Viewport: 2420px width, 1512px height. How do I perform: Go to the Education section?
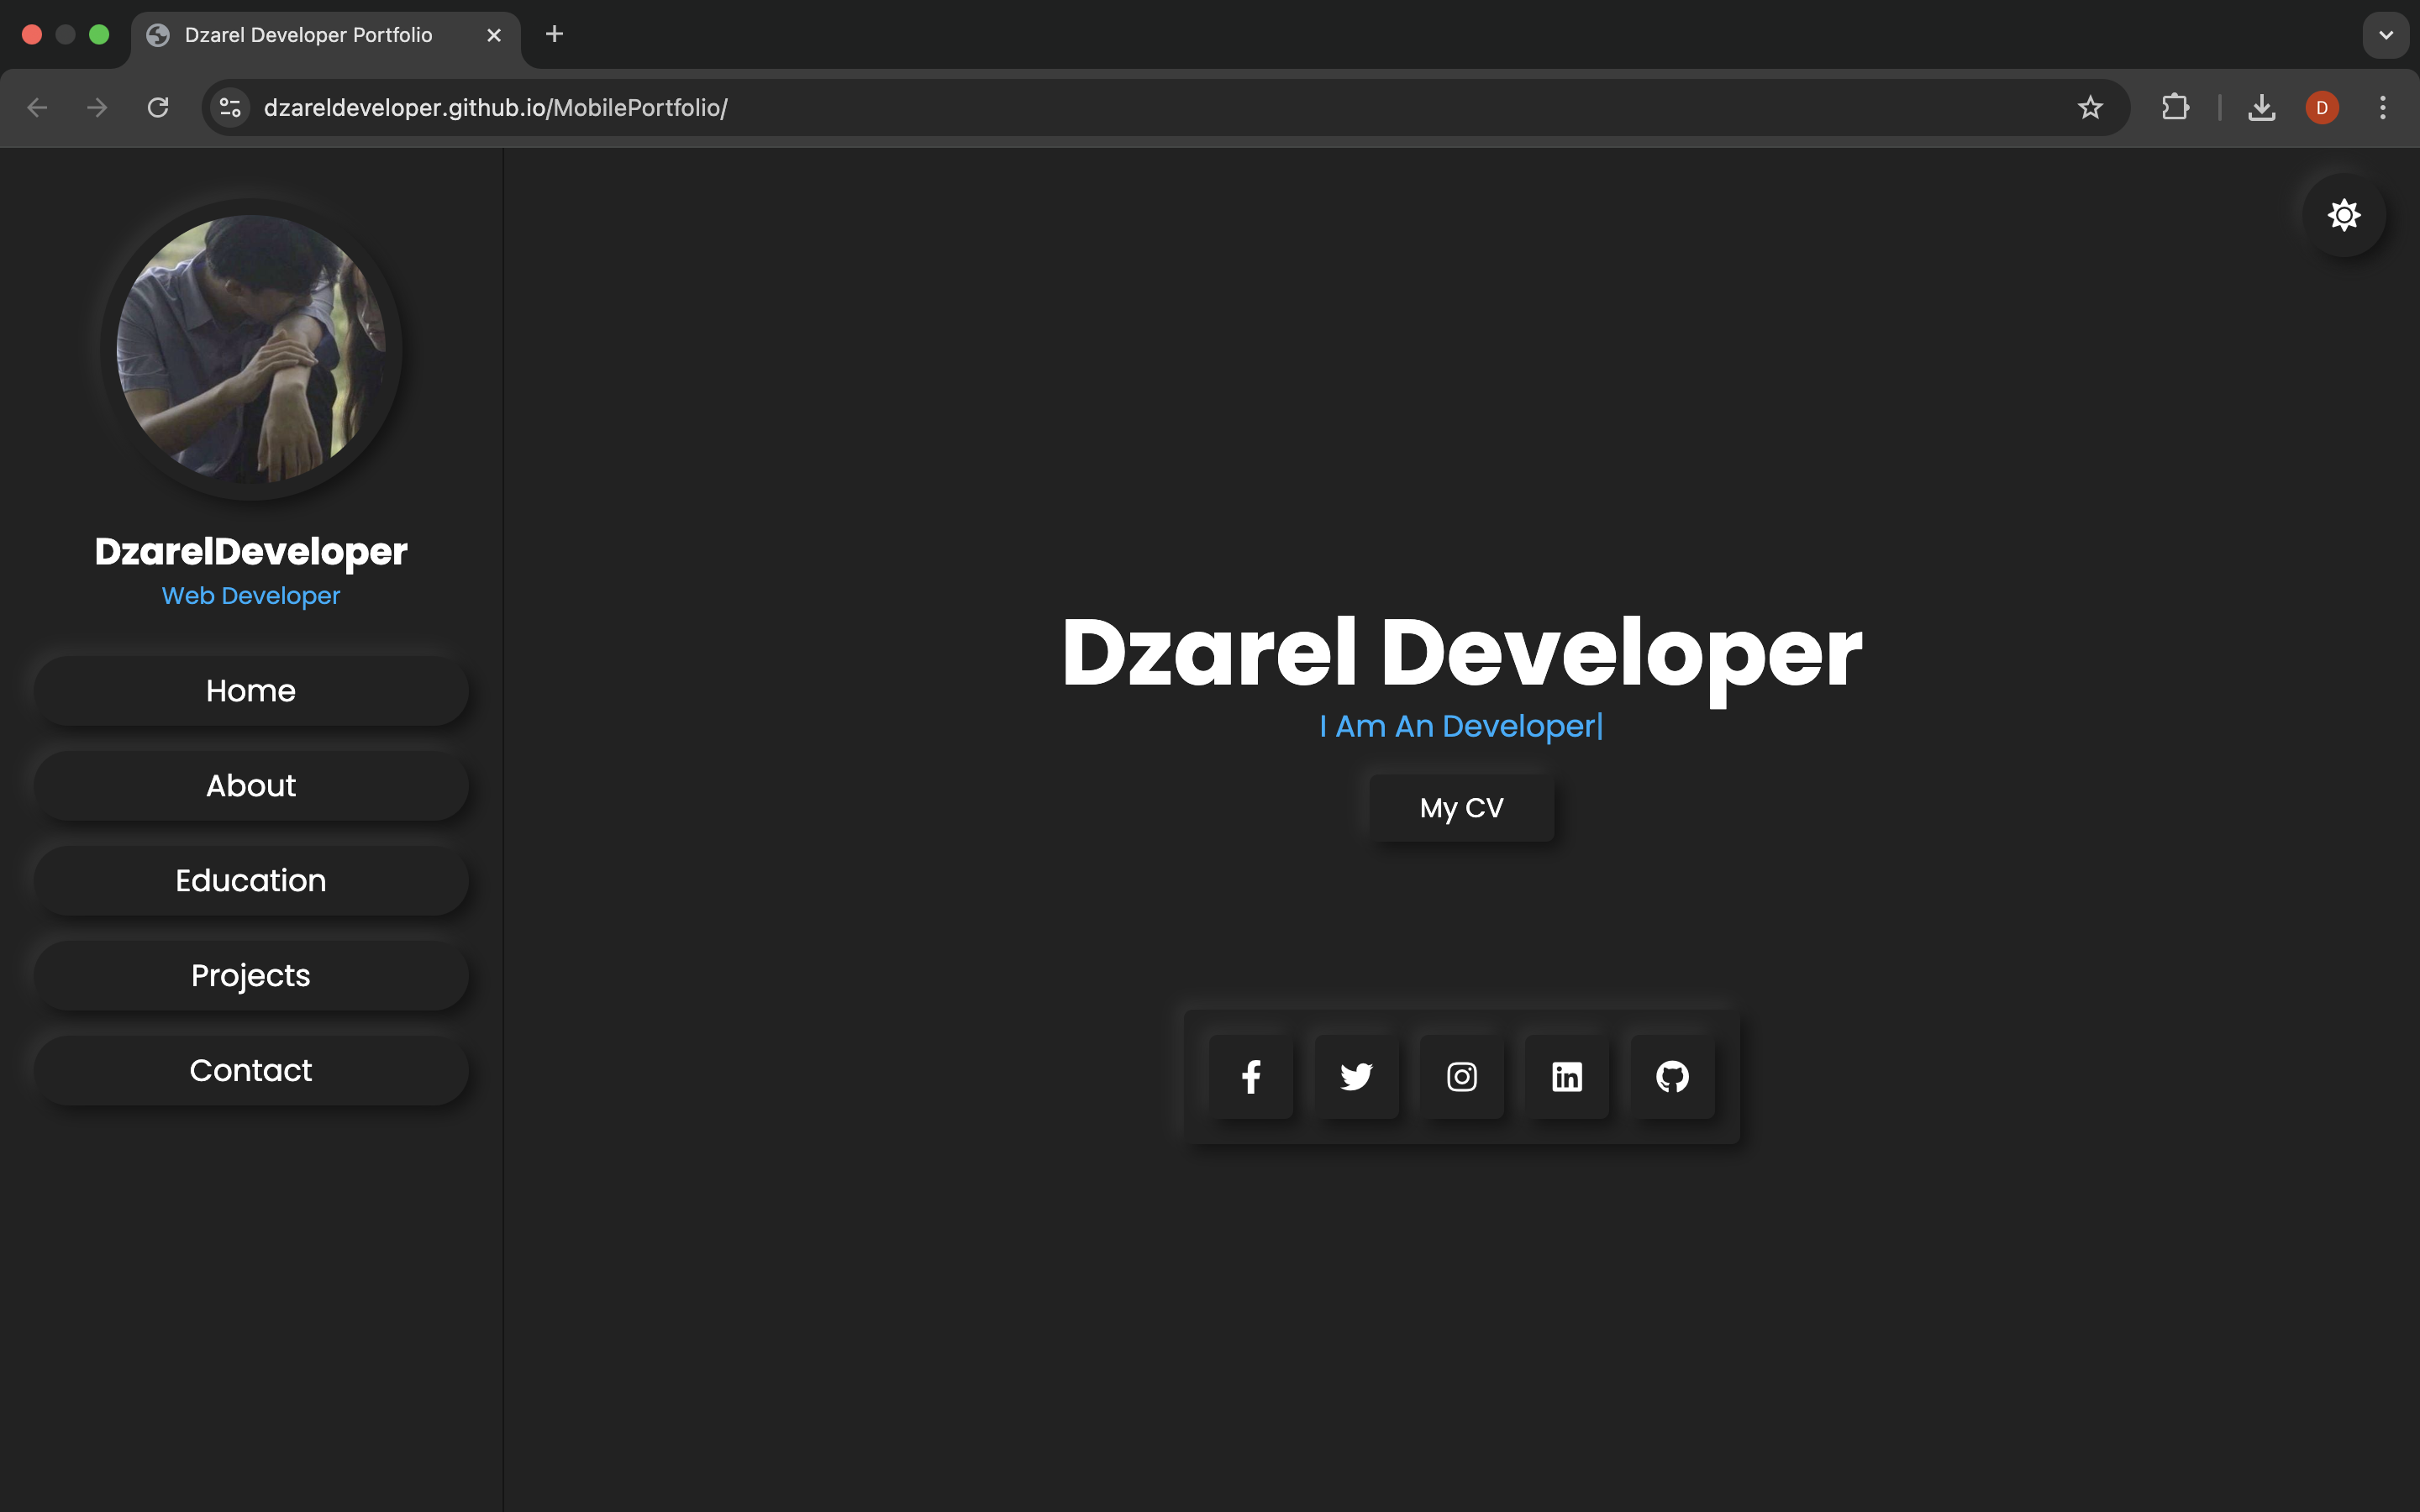[251, 881]
